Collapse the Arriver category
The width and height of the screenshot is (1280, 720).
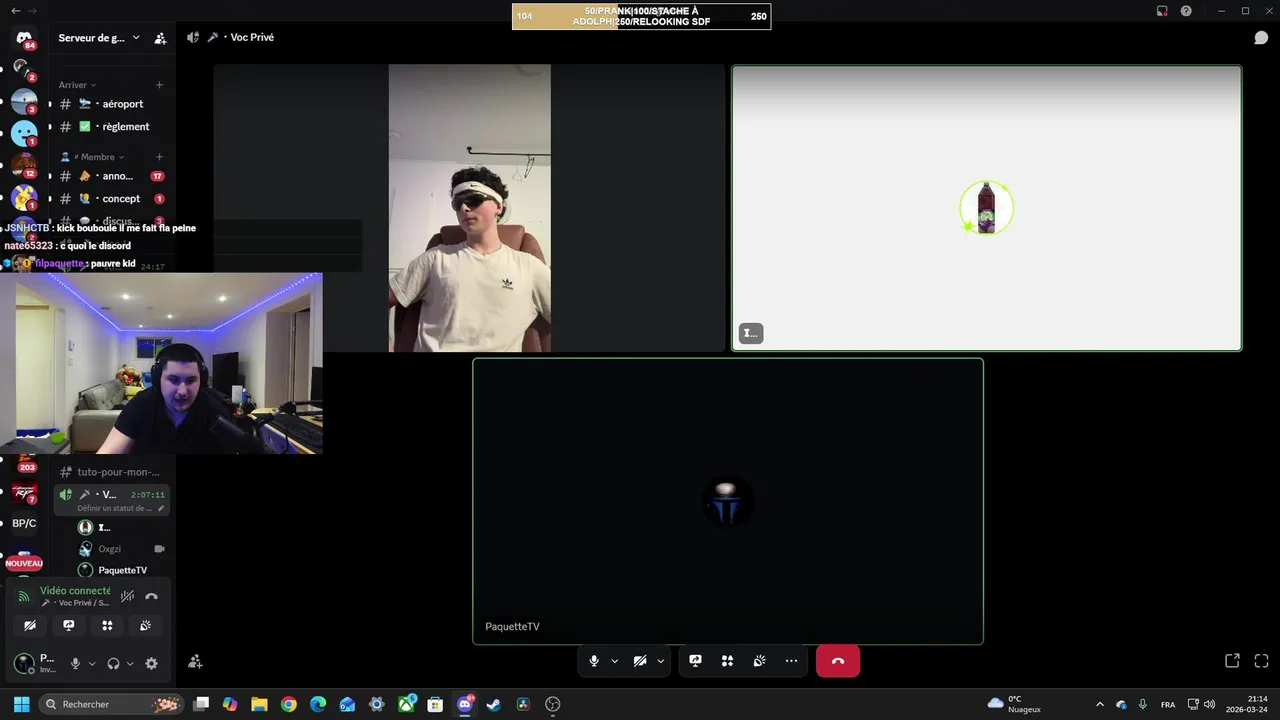(x=77, y=85)
